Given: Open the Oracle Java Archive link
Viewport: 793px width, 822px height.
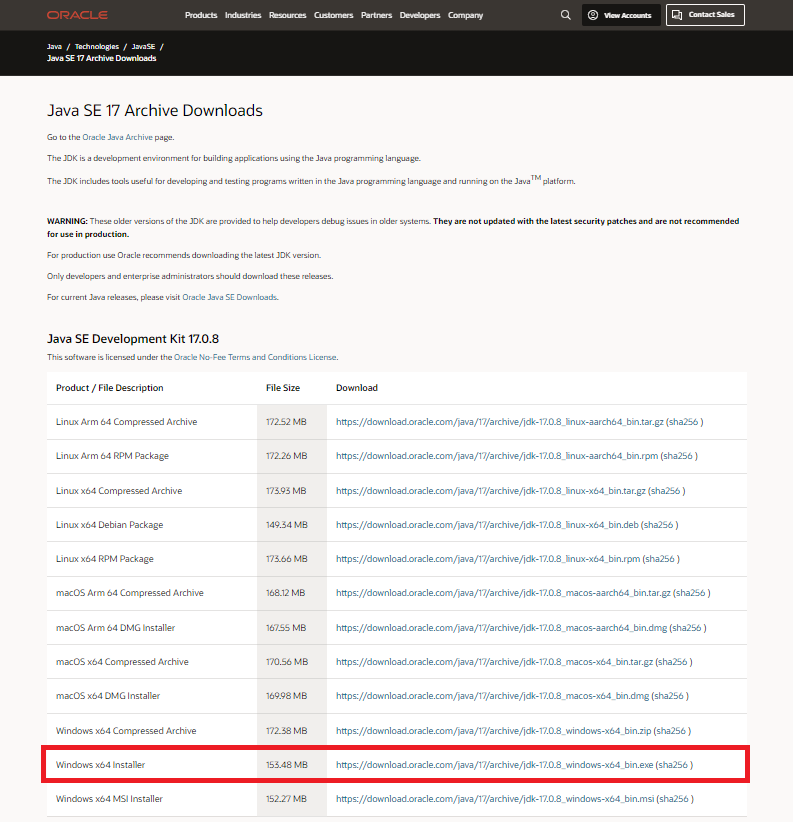Looking at the screenshot, I should tap(117, 137).
